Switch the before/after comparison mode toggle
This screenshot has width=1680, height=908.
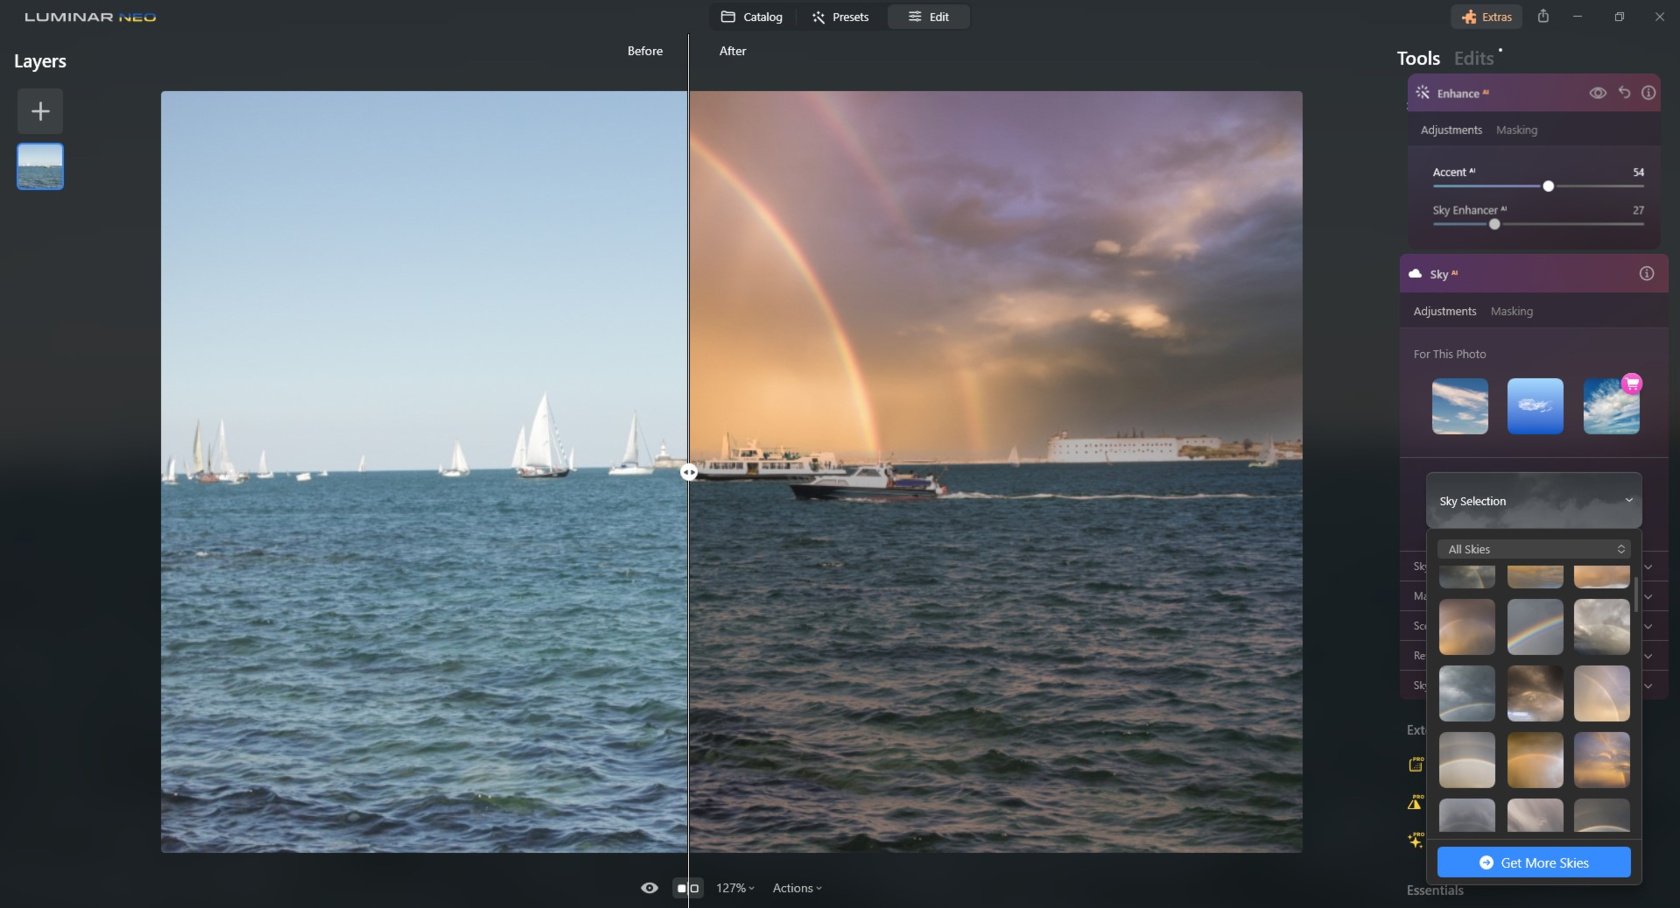click(687, 887)
